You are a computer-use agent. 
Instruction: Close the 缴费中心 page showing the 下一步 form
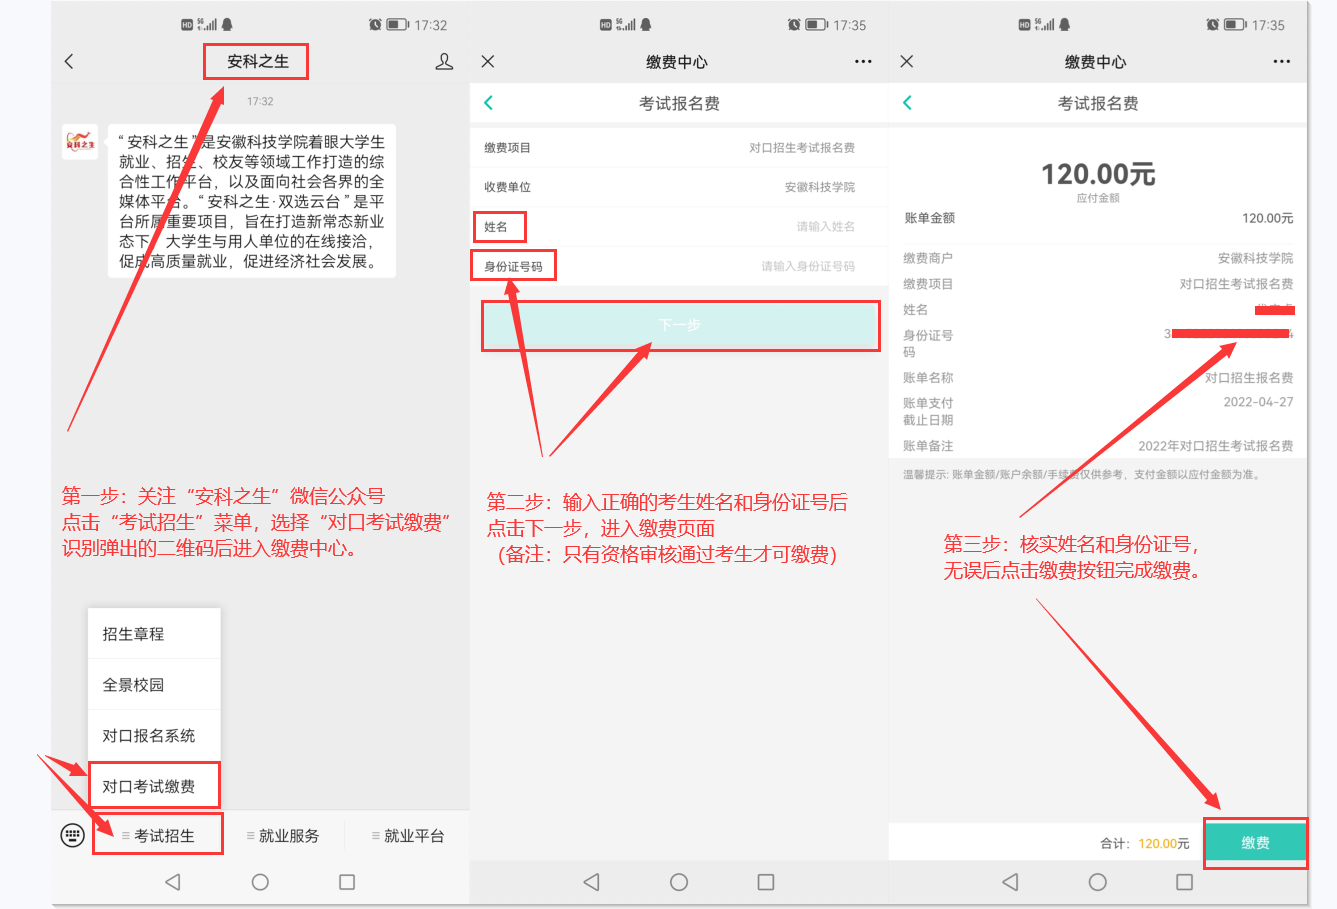coord(488,62)
